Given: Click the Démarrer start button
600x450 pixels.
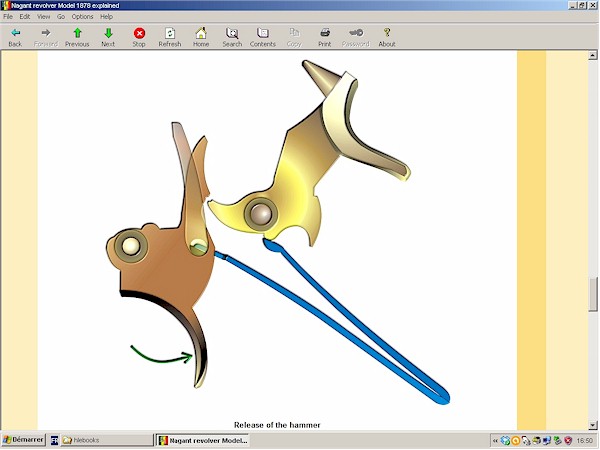Looking at the screenshot, I should pyautogui.click(x=23, y=440).
